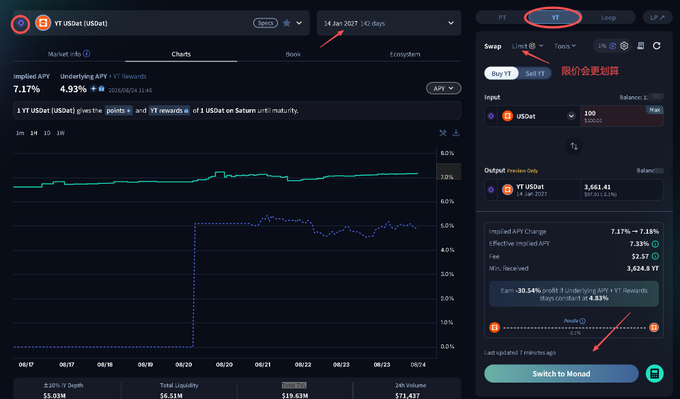
Task: Switch to the Loop mode
Action: (608, 18)
